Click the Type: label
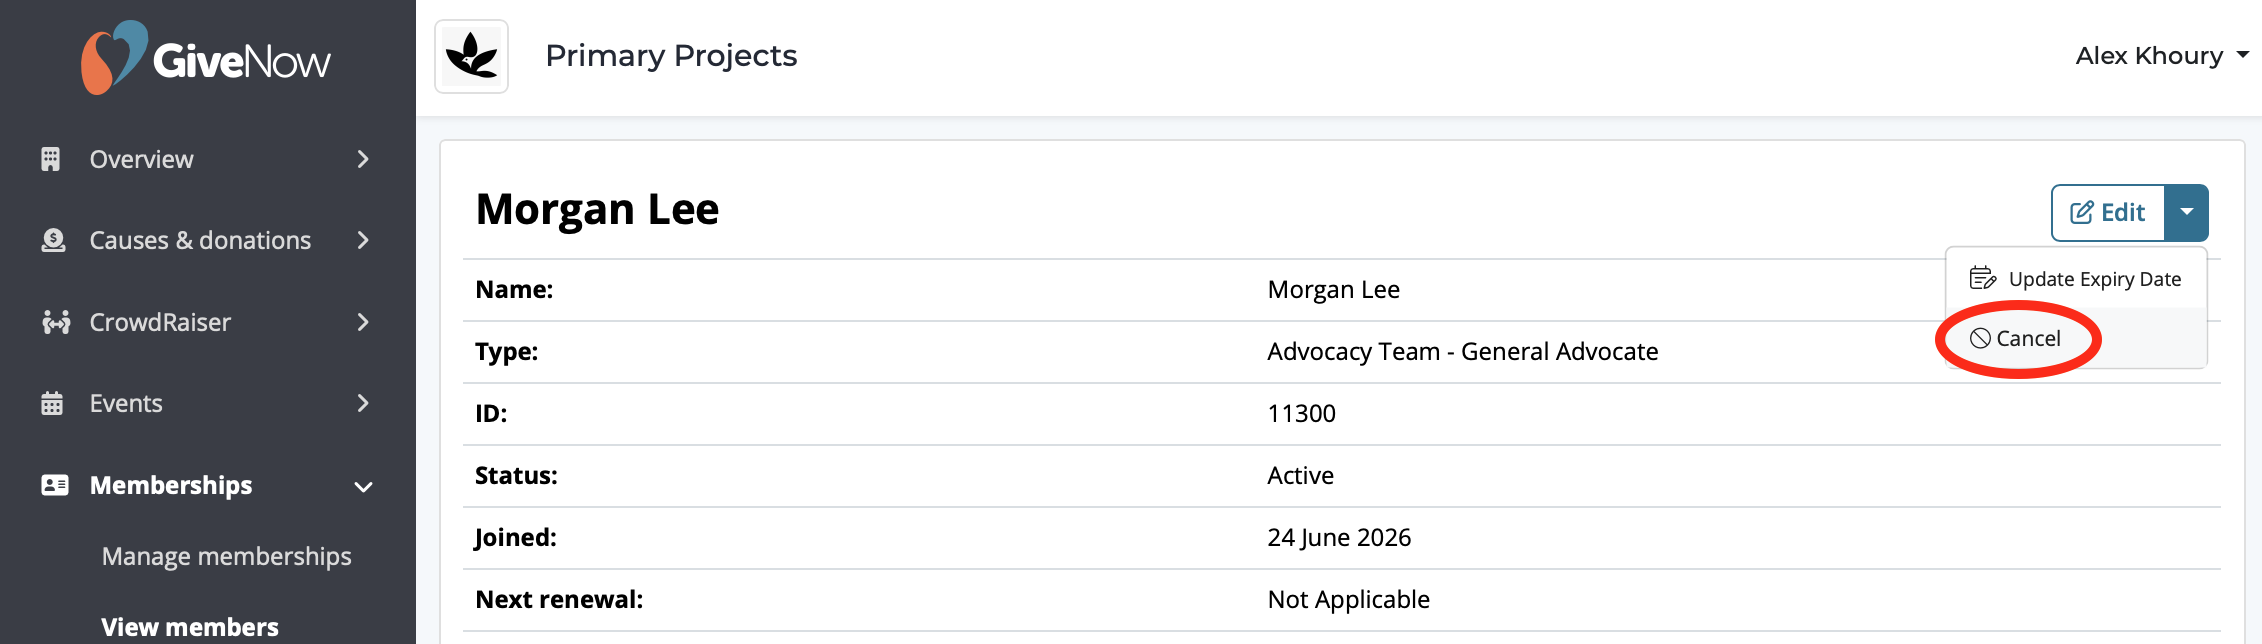The image size is (2262, 644). 506,351
